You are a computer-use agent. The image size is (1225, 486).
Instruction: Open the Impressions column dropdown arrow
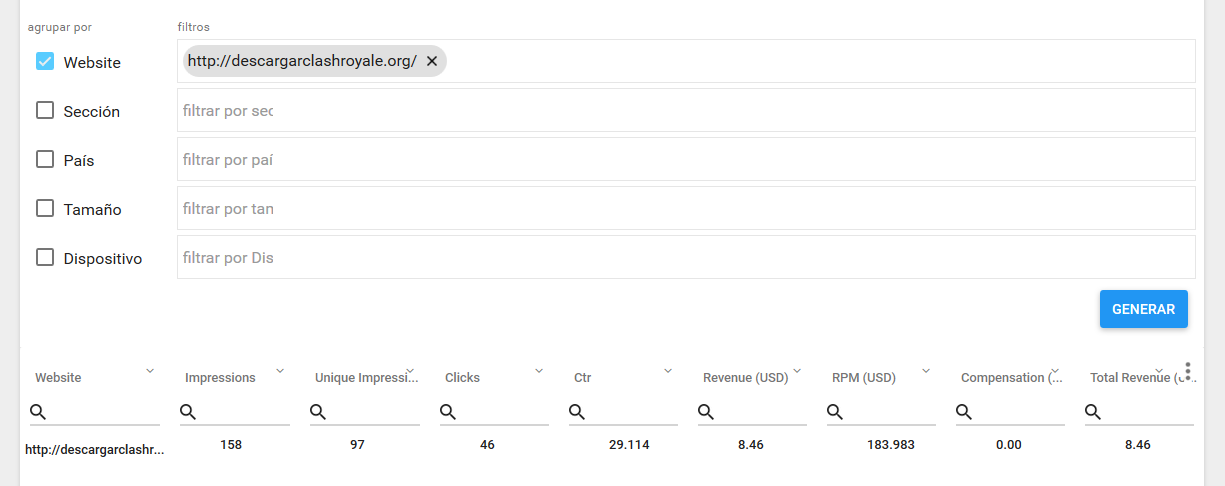coord(280,371)
